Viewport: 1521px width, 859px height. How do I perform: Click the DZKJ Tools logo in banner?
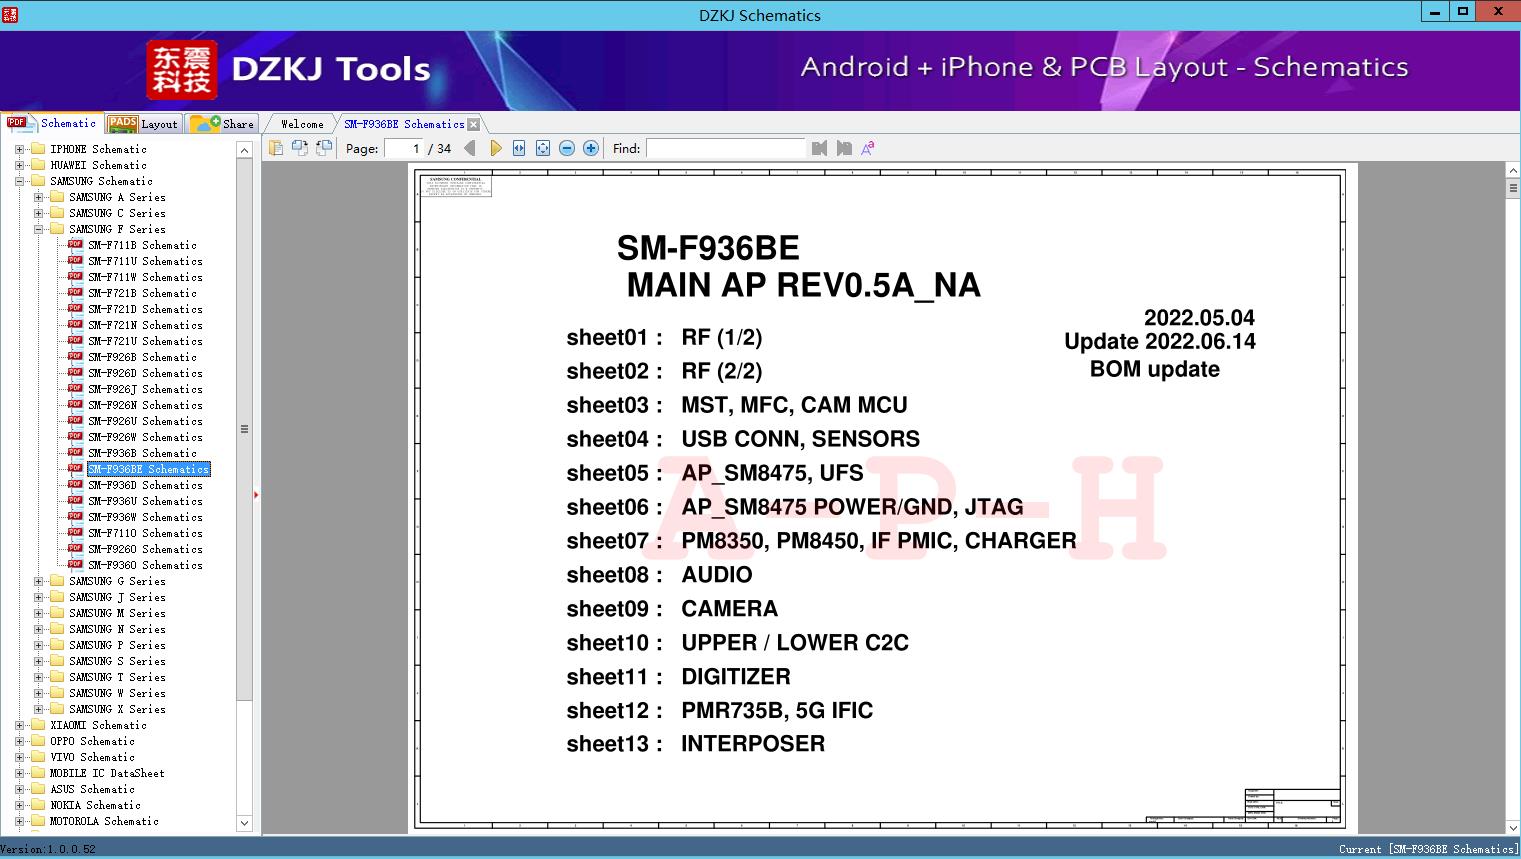click(x=288, y=69)
